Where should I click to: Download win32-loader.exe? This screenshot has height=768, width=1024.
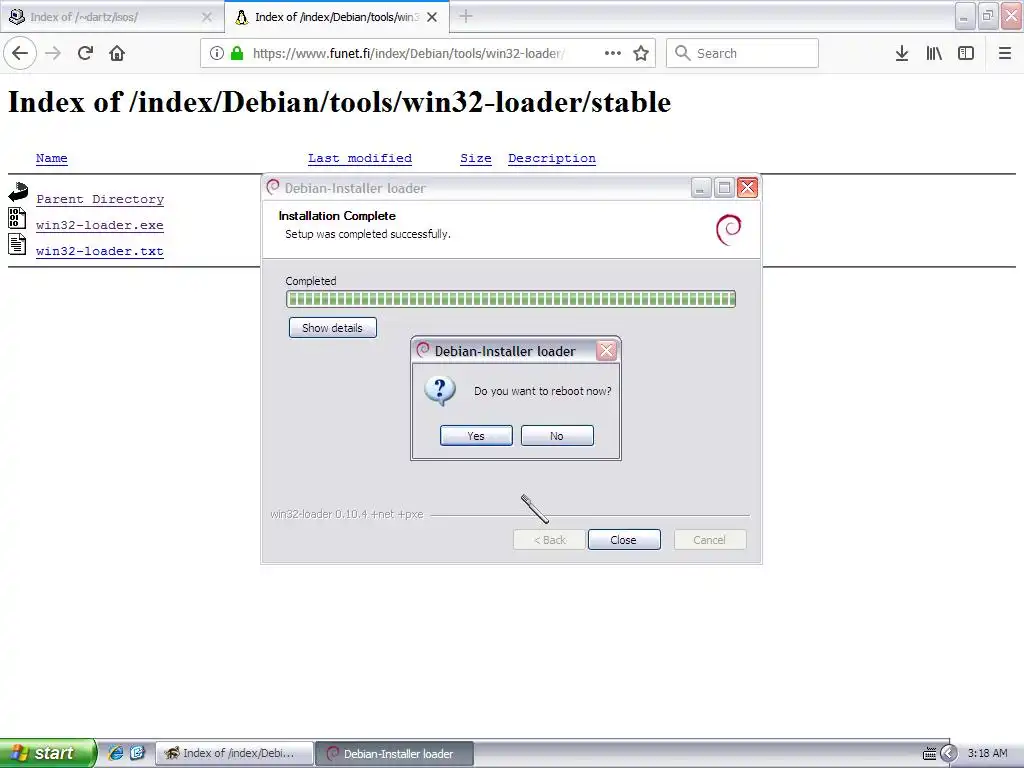pyautogui.click(x=99, y=225)
